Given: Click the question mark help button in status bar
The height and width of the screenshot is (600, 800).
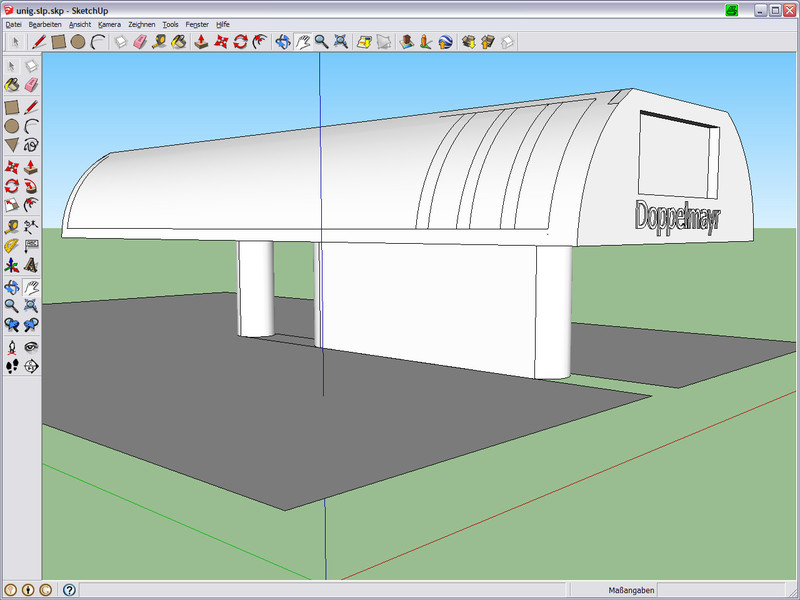Looking at the screenshot, I should [69, 590].
